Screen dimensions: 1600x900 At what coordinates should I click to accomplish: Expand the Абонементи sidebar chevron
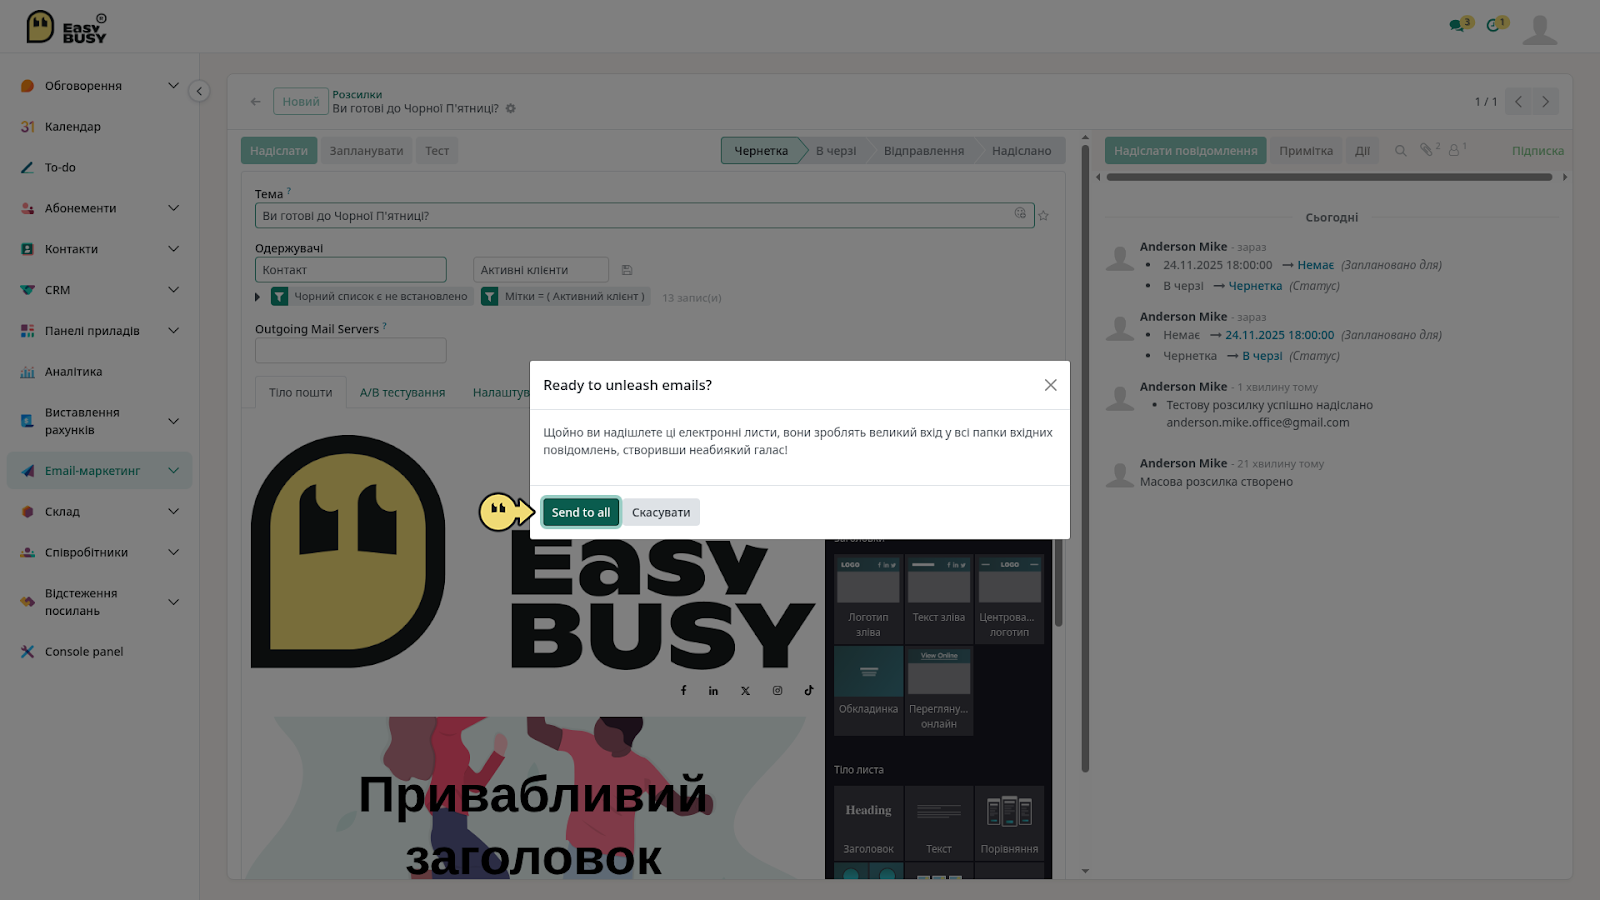(x=173, y=208)
